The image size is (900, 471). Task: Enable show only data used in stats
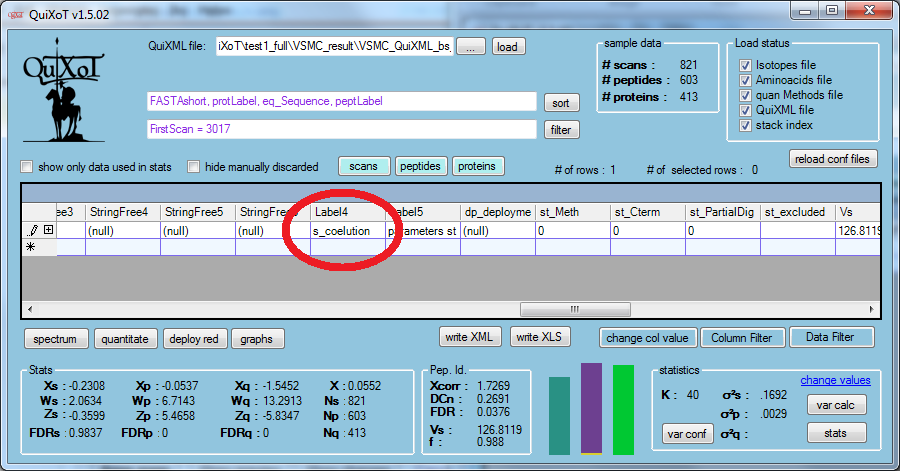[x=27, y=167]
